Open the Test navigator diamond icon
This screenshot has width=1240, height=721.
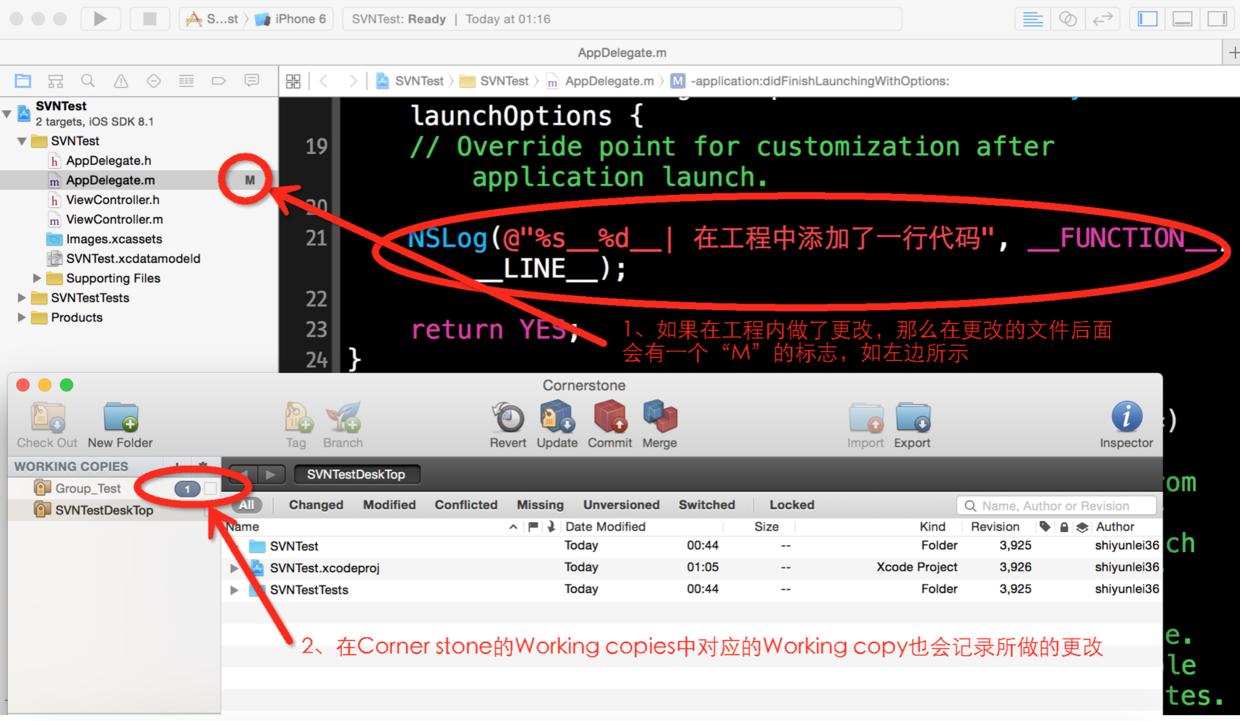click(x=153, y=81)
